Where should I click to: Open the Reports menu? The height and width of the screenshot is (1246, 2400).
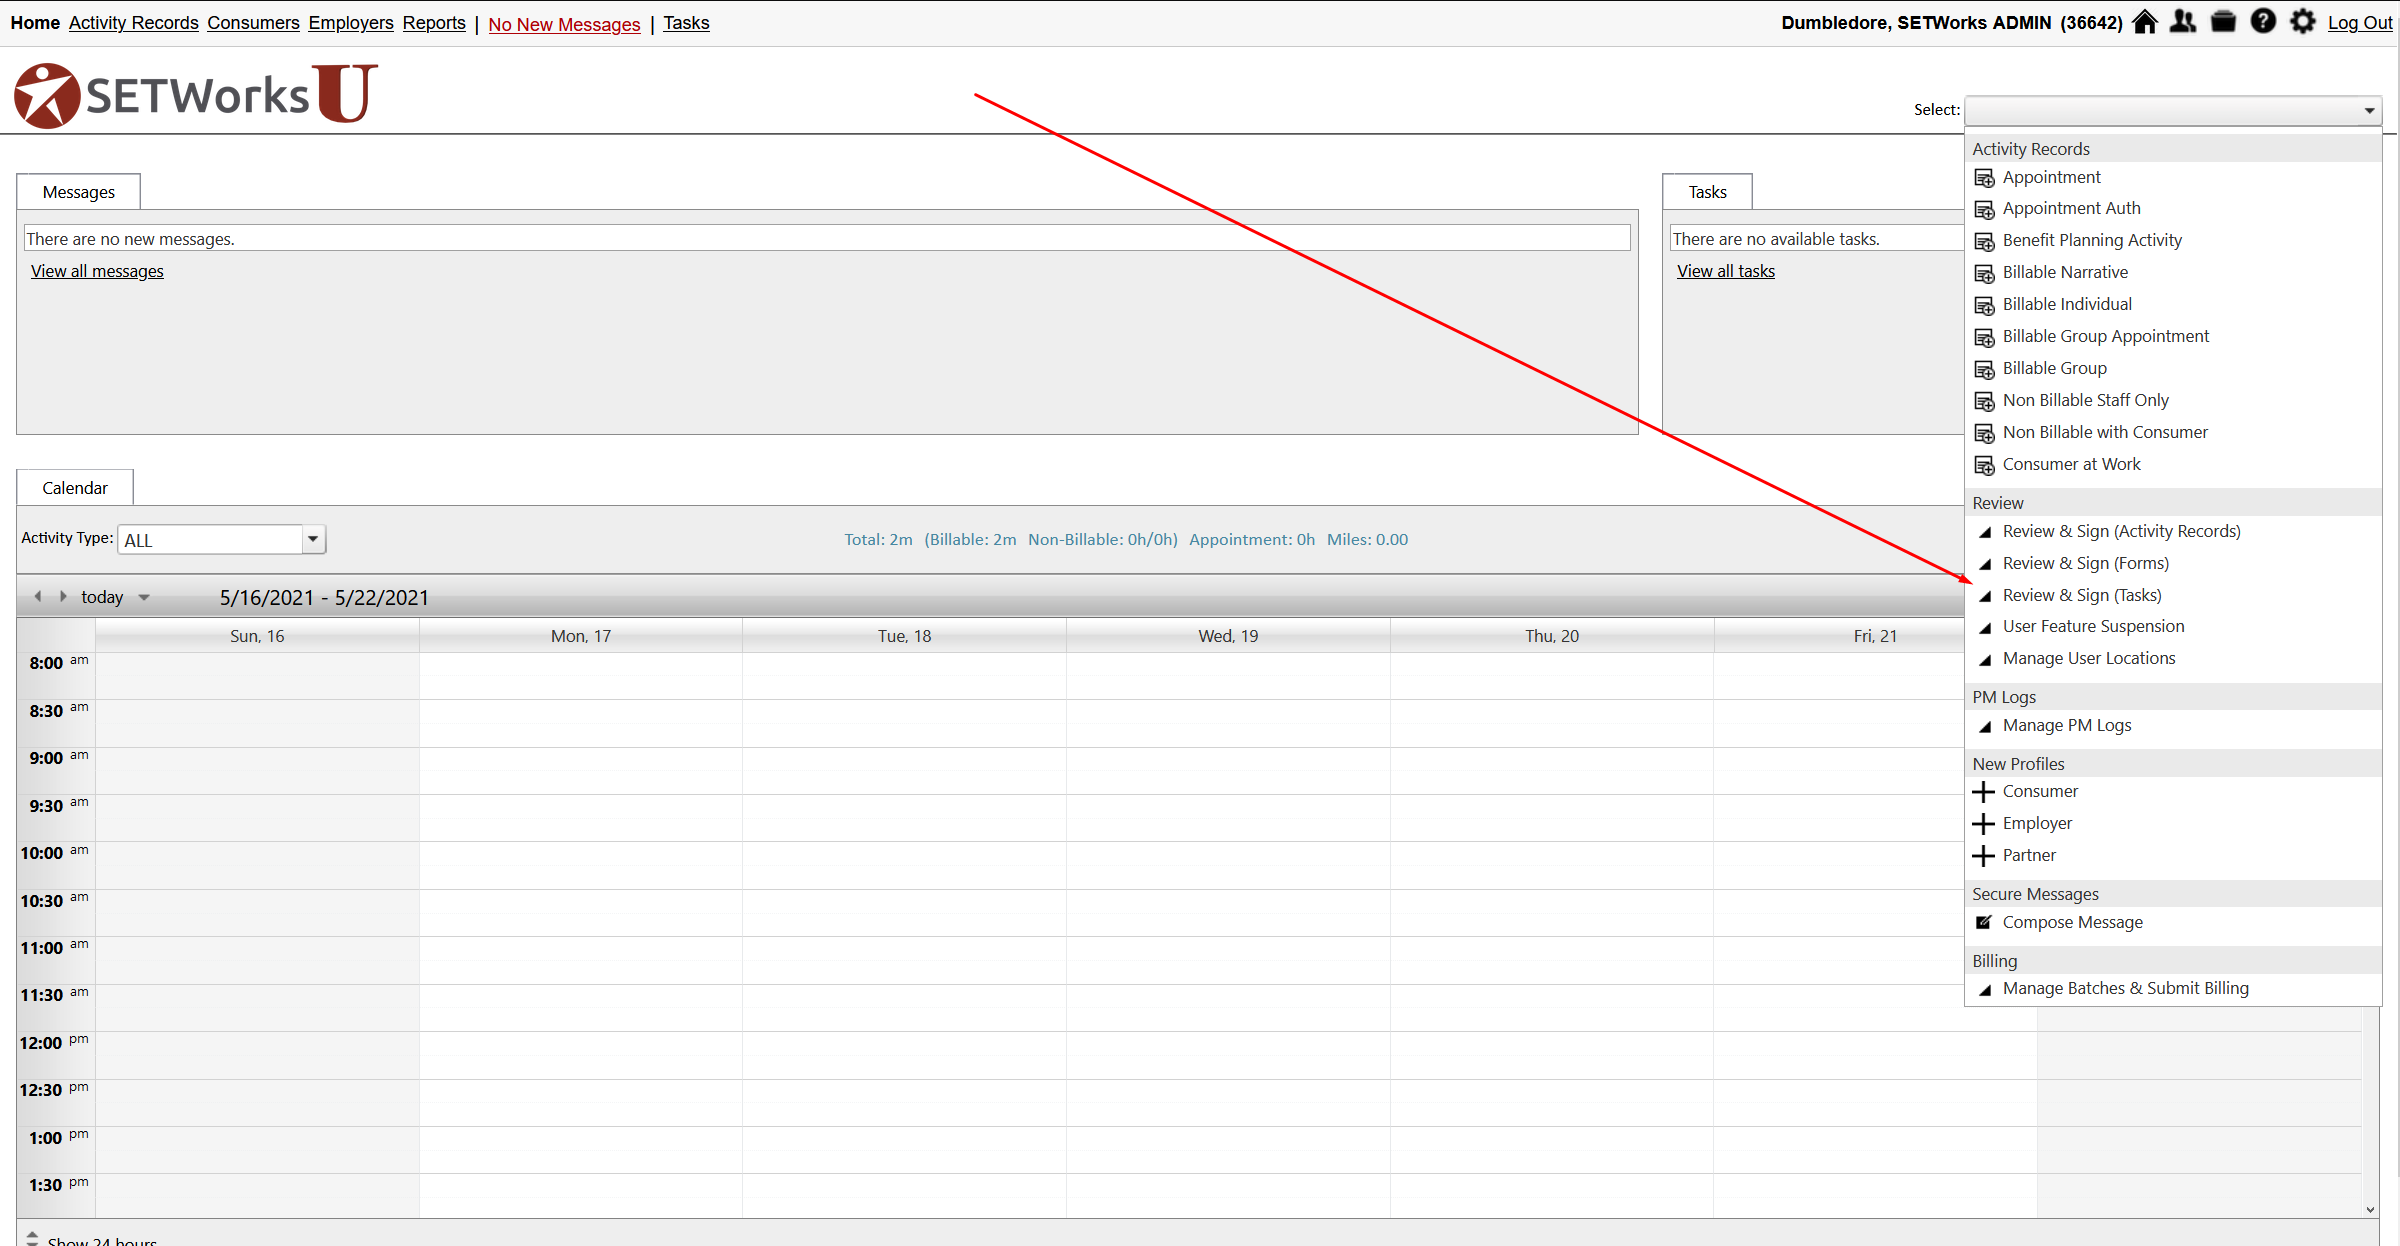[x=434, y=23]
